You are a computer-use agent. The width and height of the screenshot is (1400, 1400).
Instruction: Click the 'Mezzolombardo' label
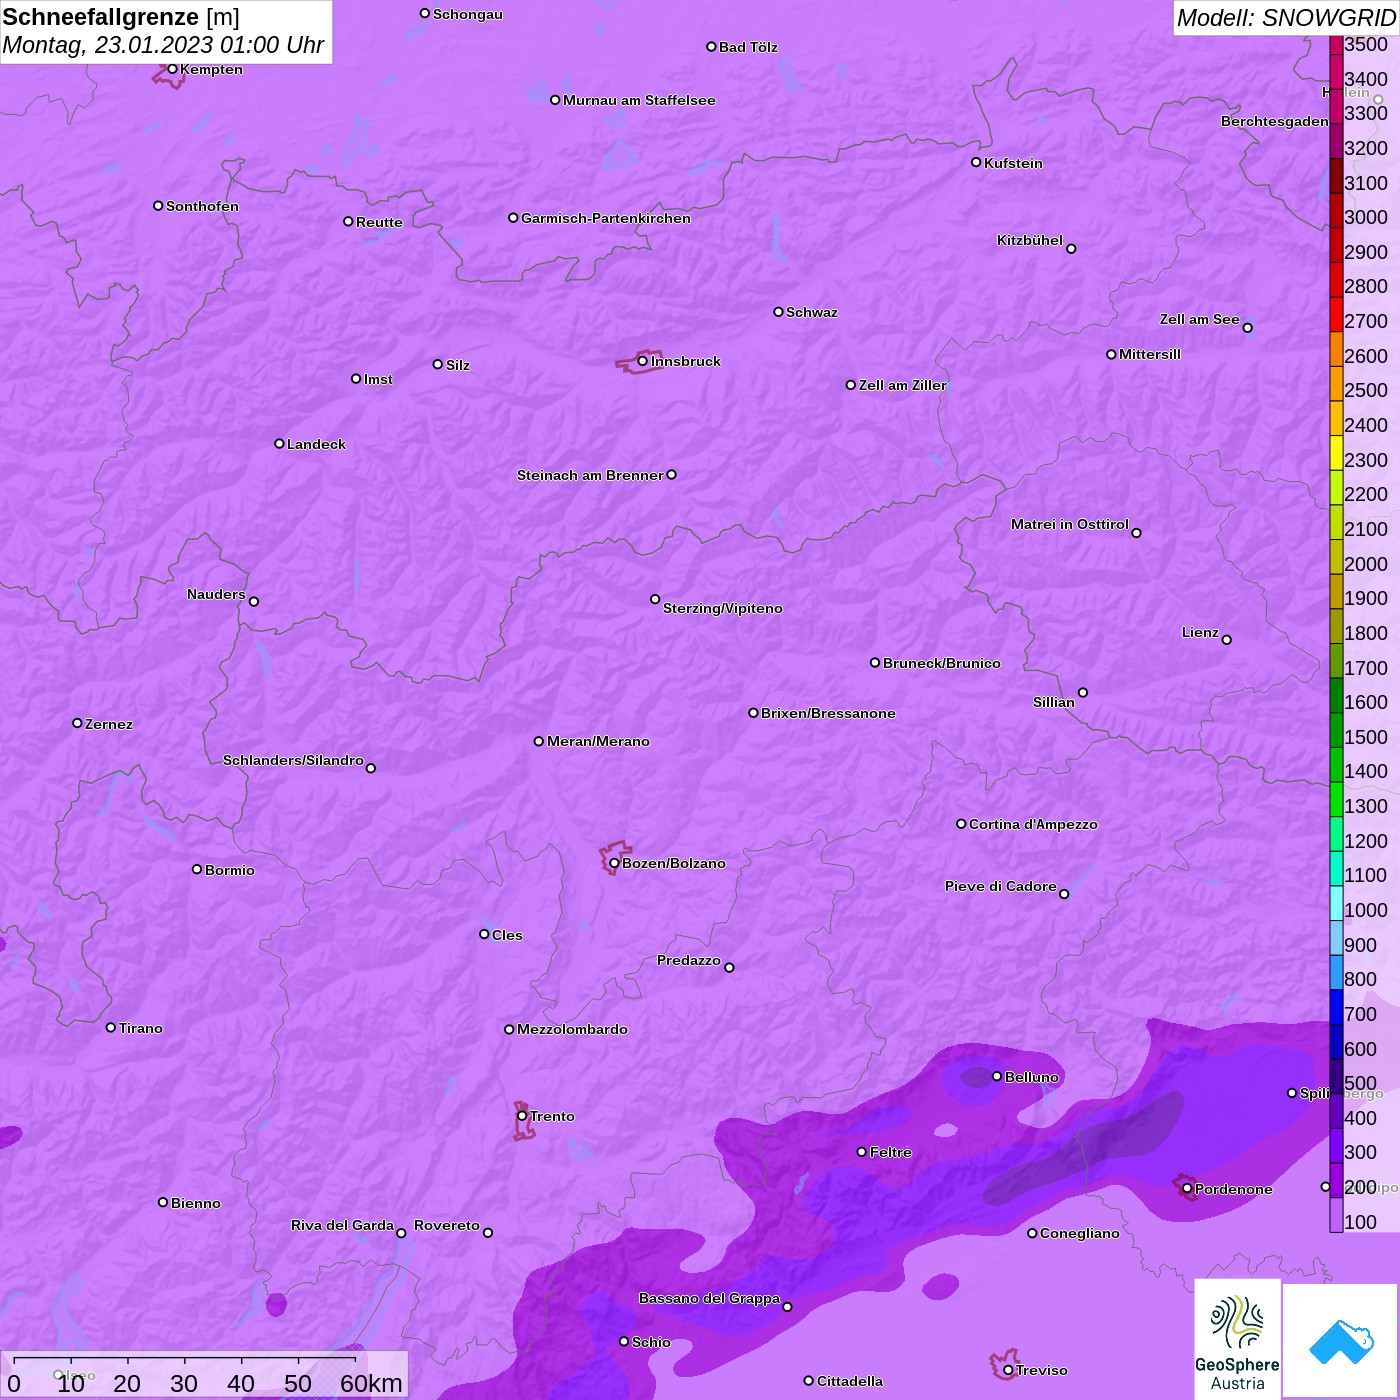(x=572, y=1029)
